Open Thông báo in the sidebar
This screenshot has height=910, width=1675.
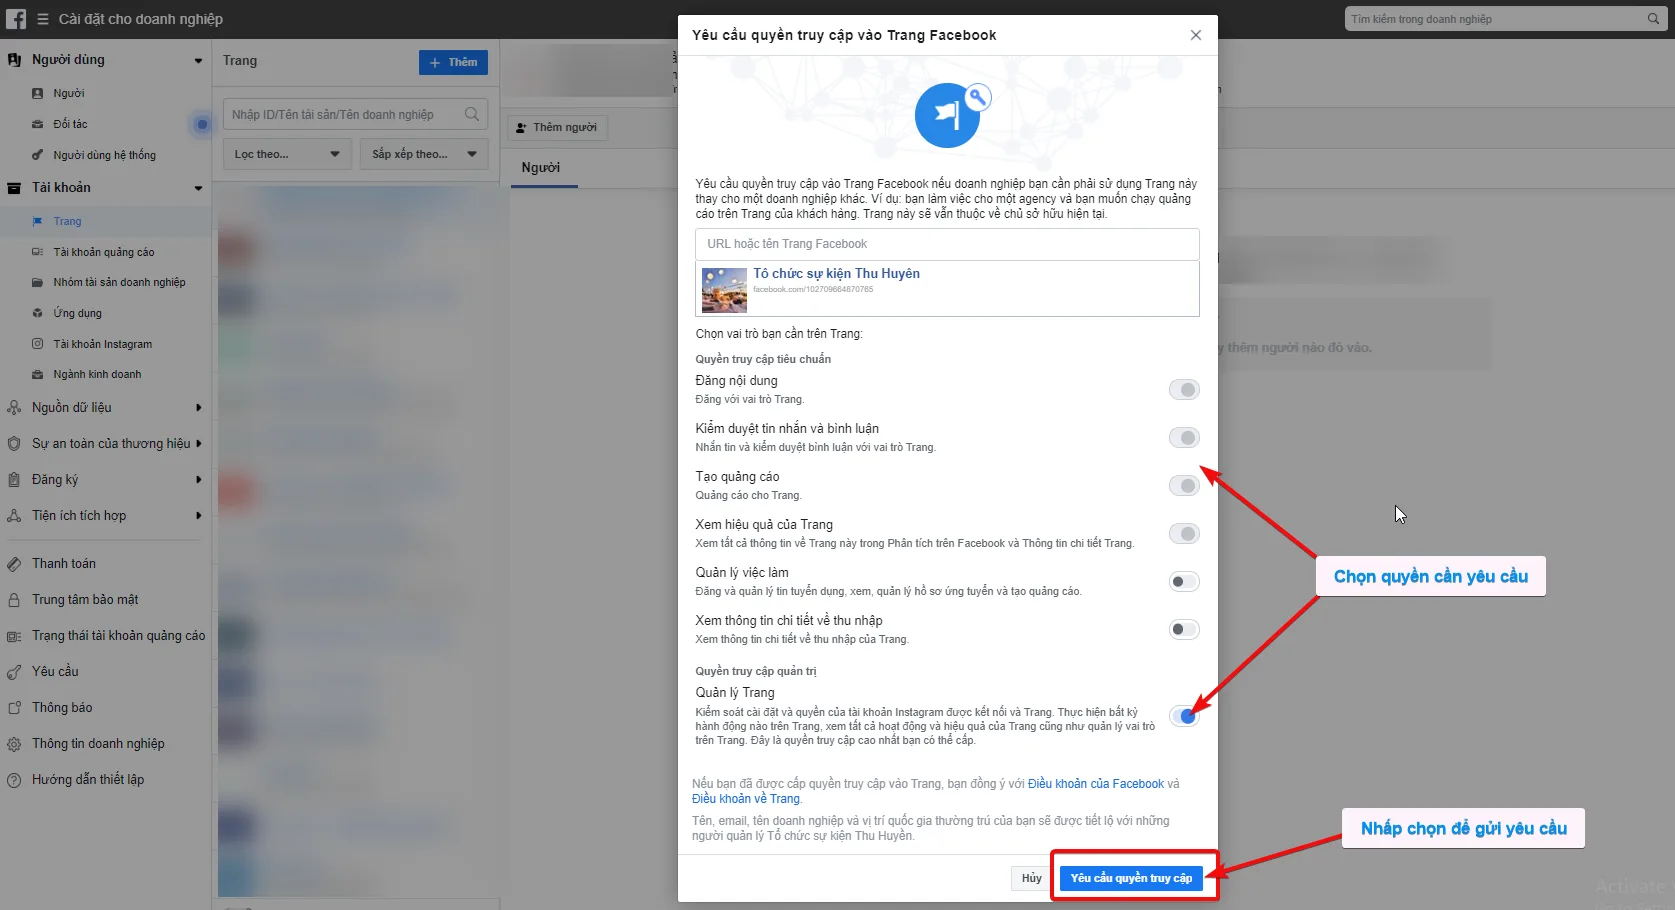pyautogui.click(x=62, y=707)
